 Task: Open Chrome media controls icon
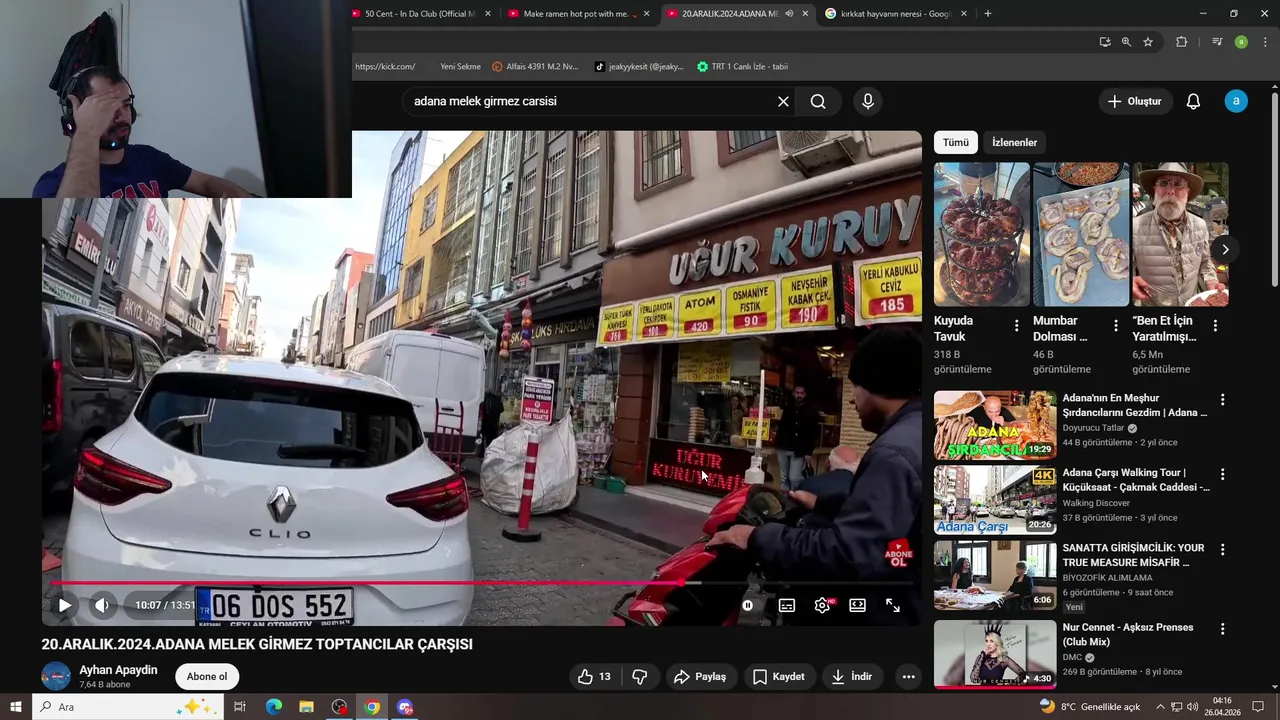1217,42
